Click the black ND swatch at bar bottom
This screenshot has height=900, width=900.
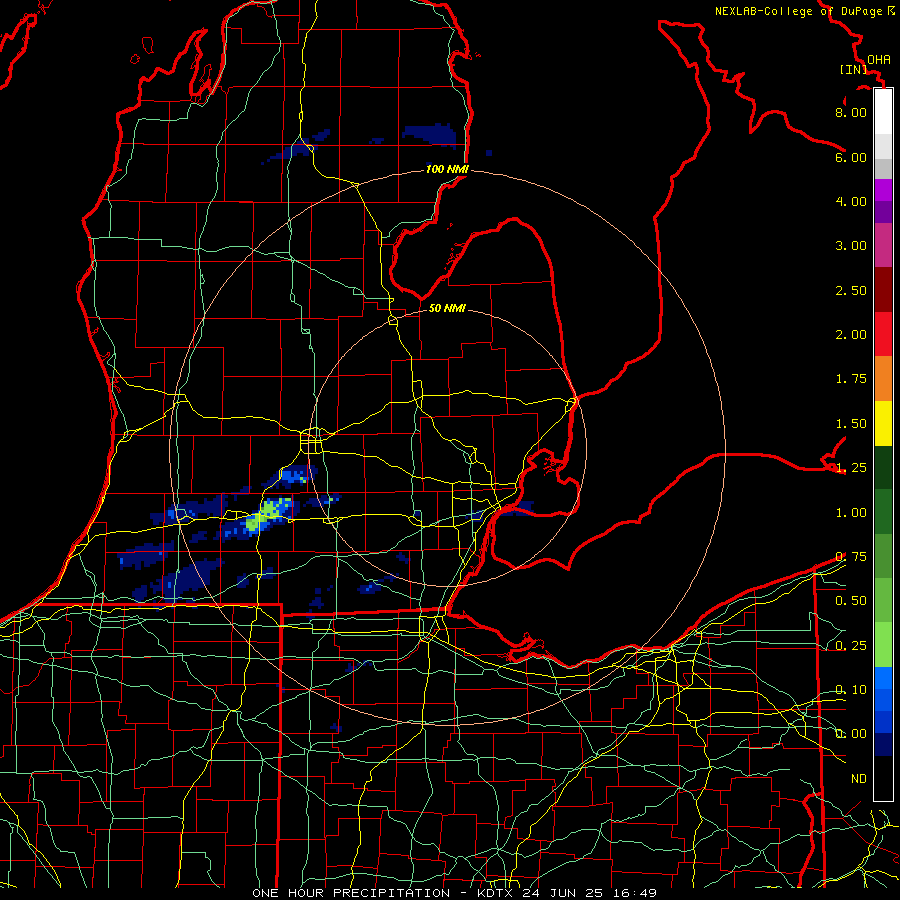[883, 778]
